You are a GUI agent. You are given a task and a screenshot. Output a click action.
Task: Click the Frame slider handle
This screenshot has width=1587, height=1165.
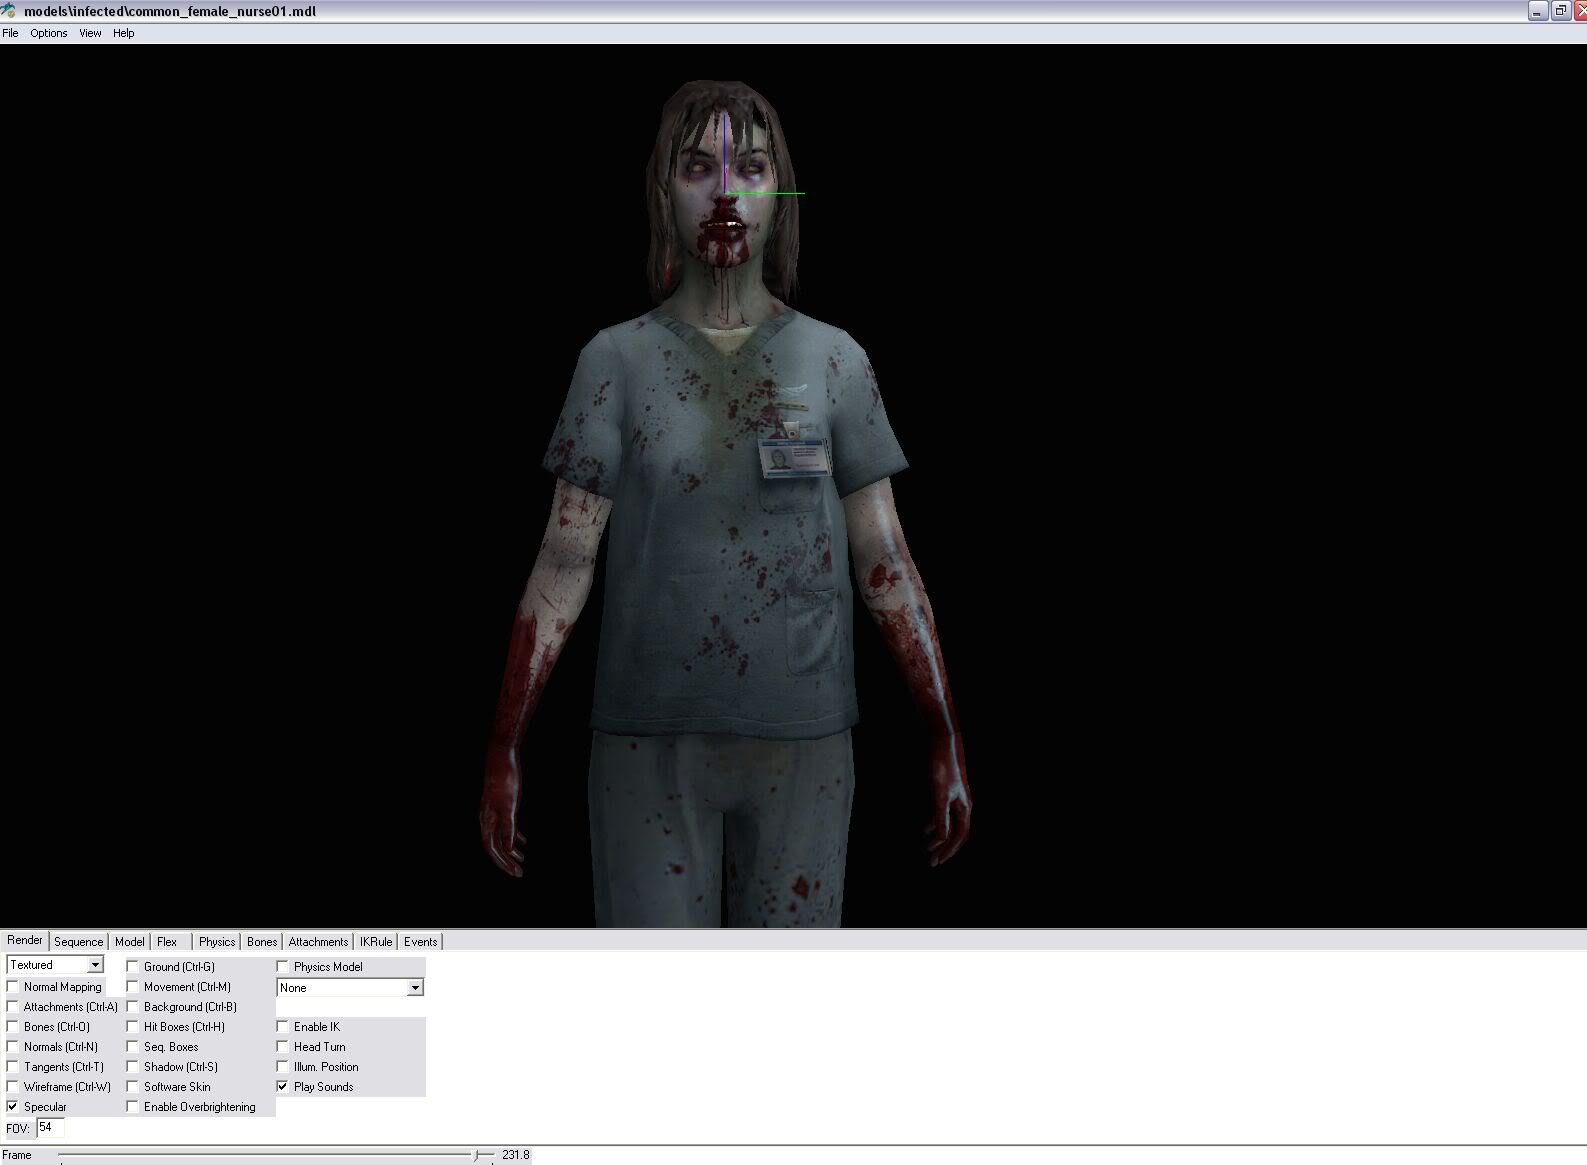pyautogui.click(x=478, y=1155)
